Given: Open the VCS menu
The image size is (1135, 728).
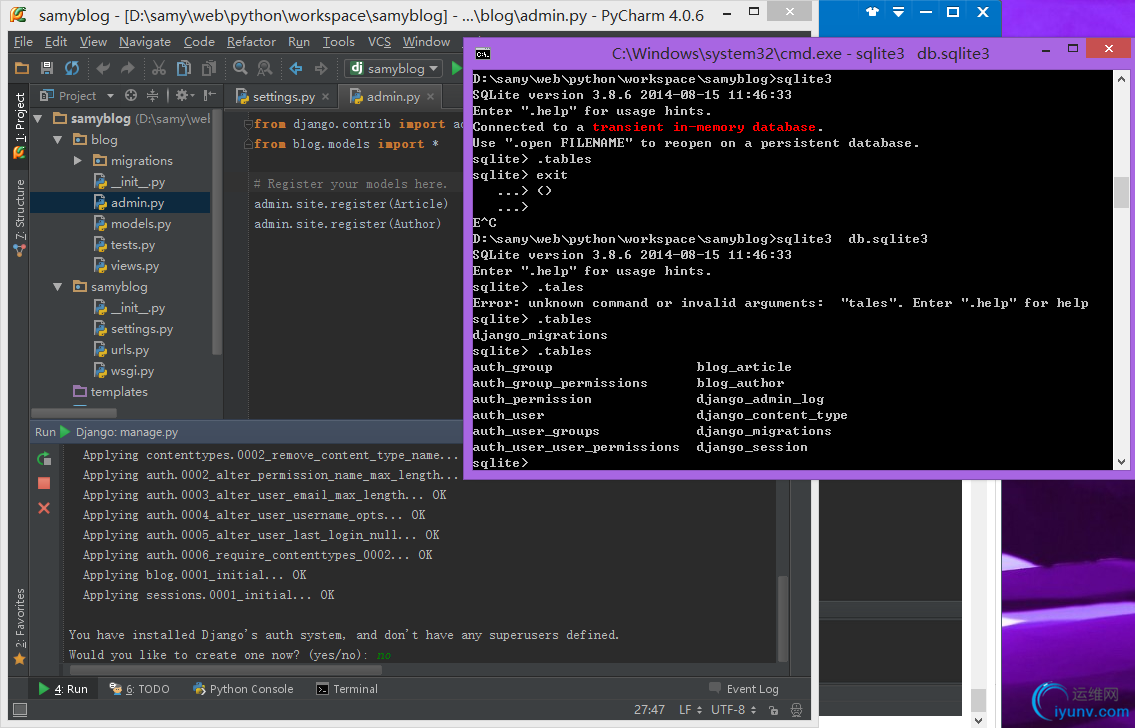Looking at the screenshot, I should [379, 42].
